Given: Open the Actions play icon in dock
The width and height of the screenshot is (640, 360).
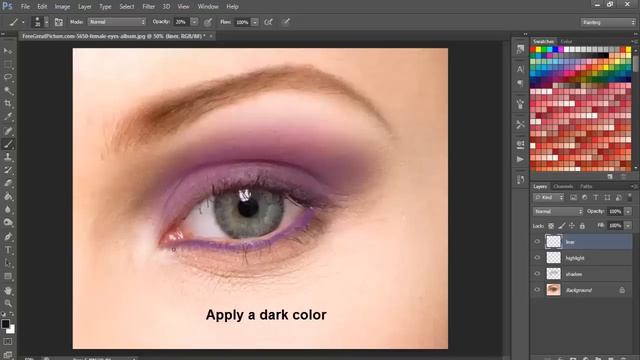Looking at the screenshot, I should pyautogui.click(x=520, y=159).
